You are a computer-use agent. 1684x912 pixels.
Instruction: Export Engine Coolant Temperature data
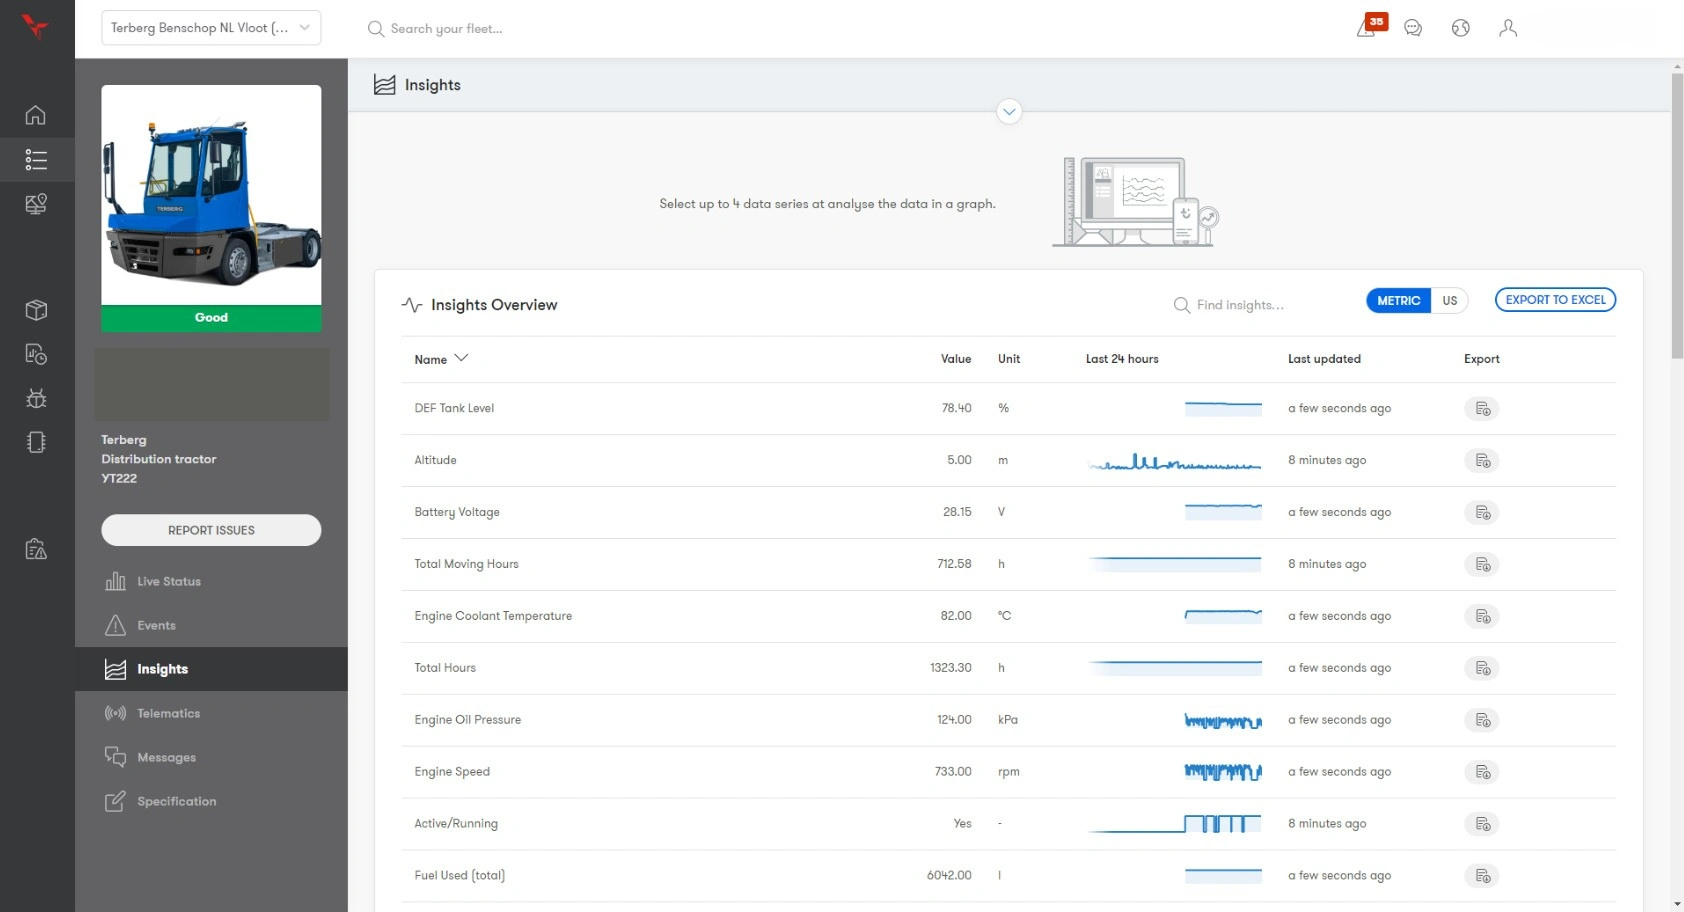1482,617
